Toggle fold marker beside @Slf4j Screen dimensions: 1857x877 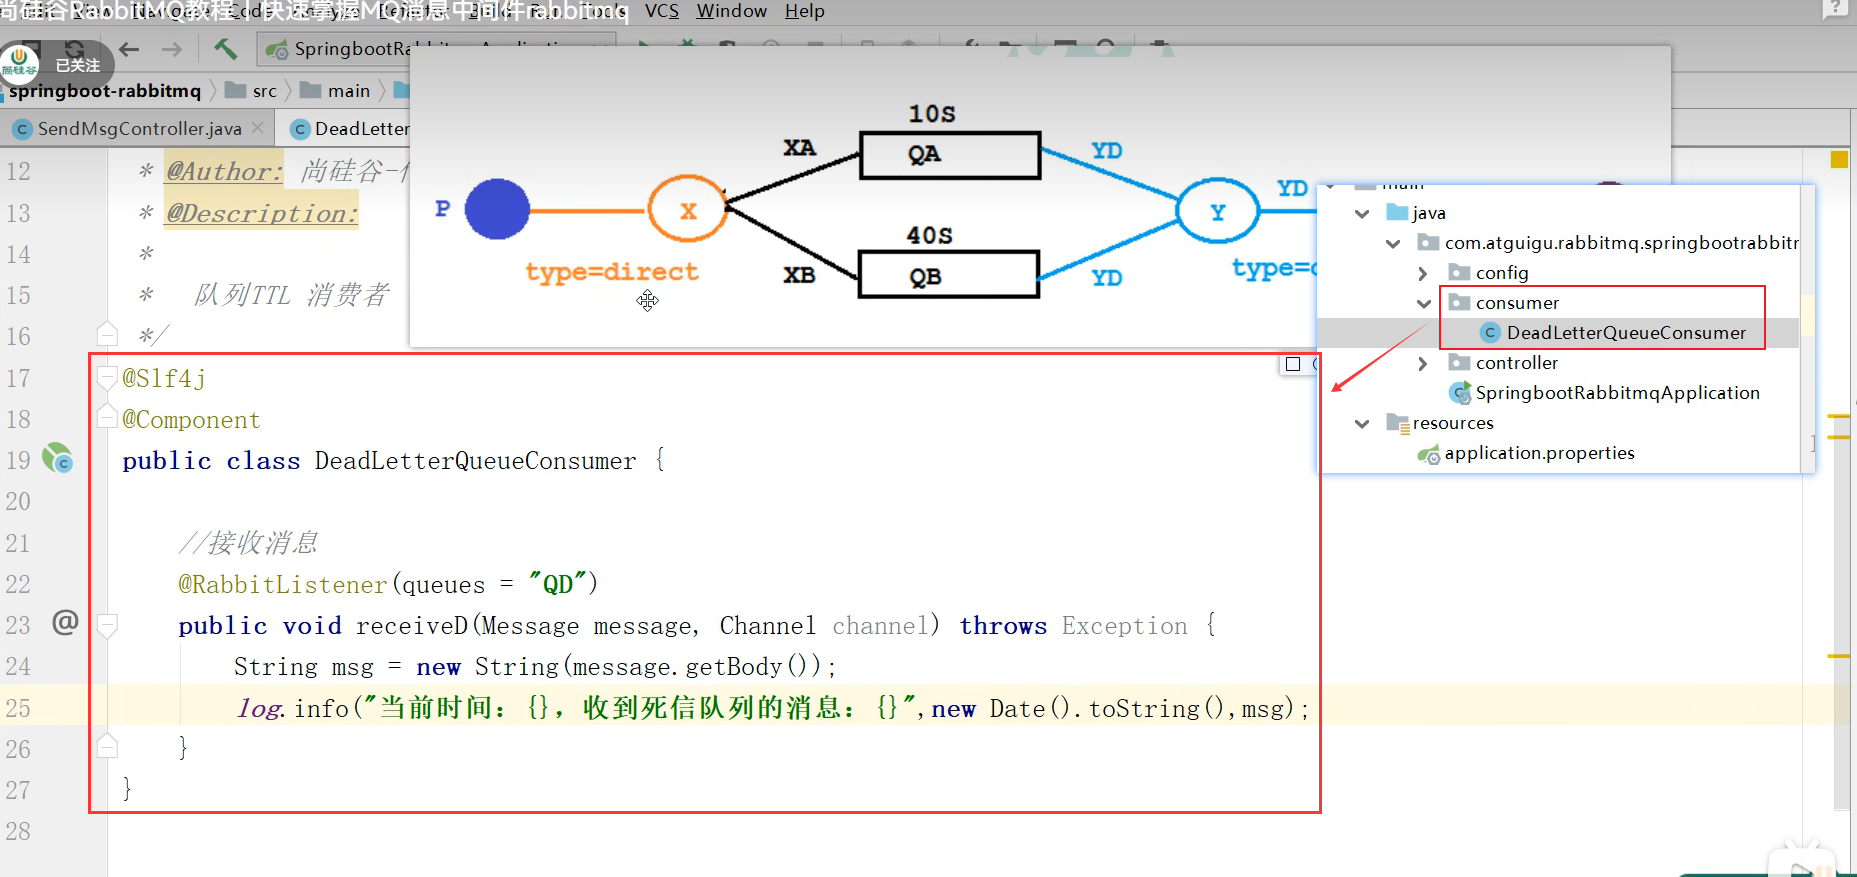tap(107, 377)
